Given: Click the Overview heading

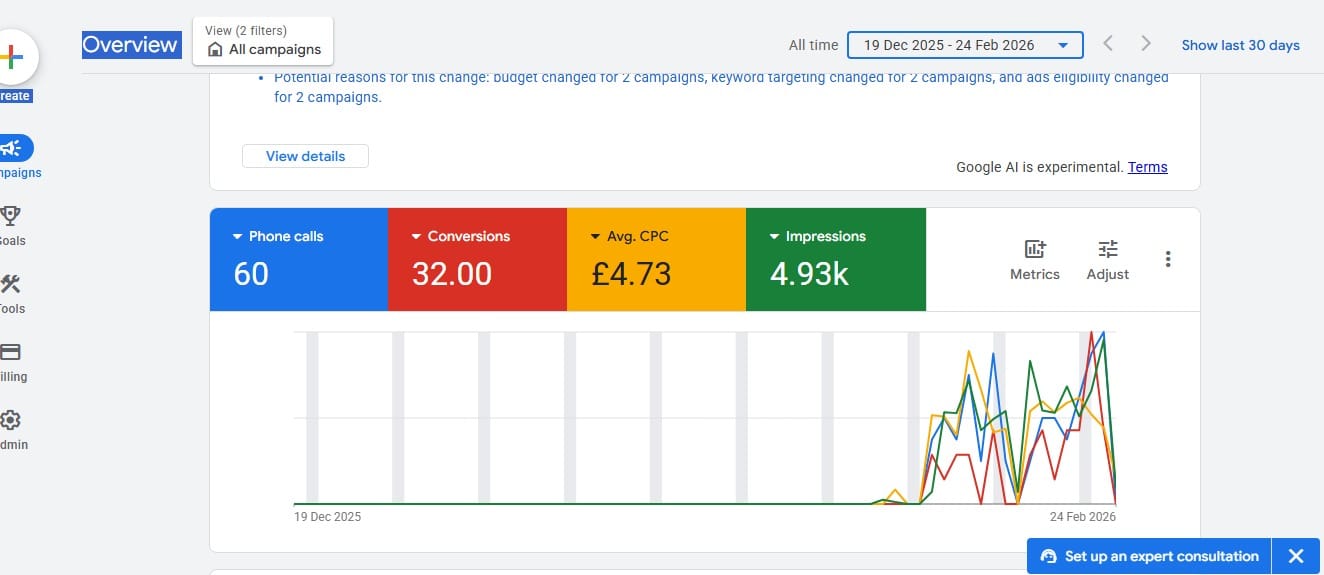Looking at the screenshot, I should click(130, 44).
